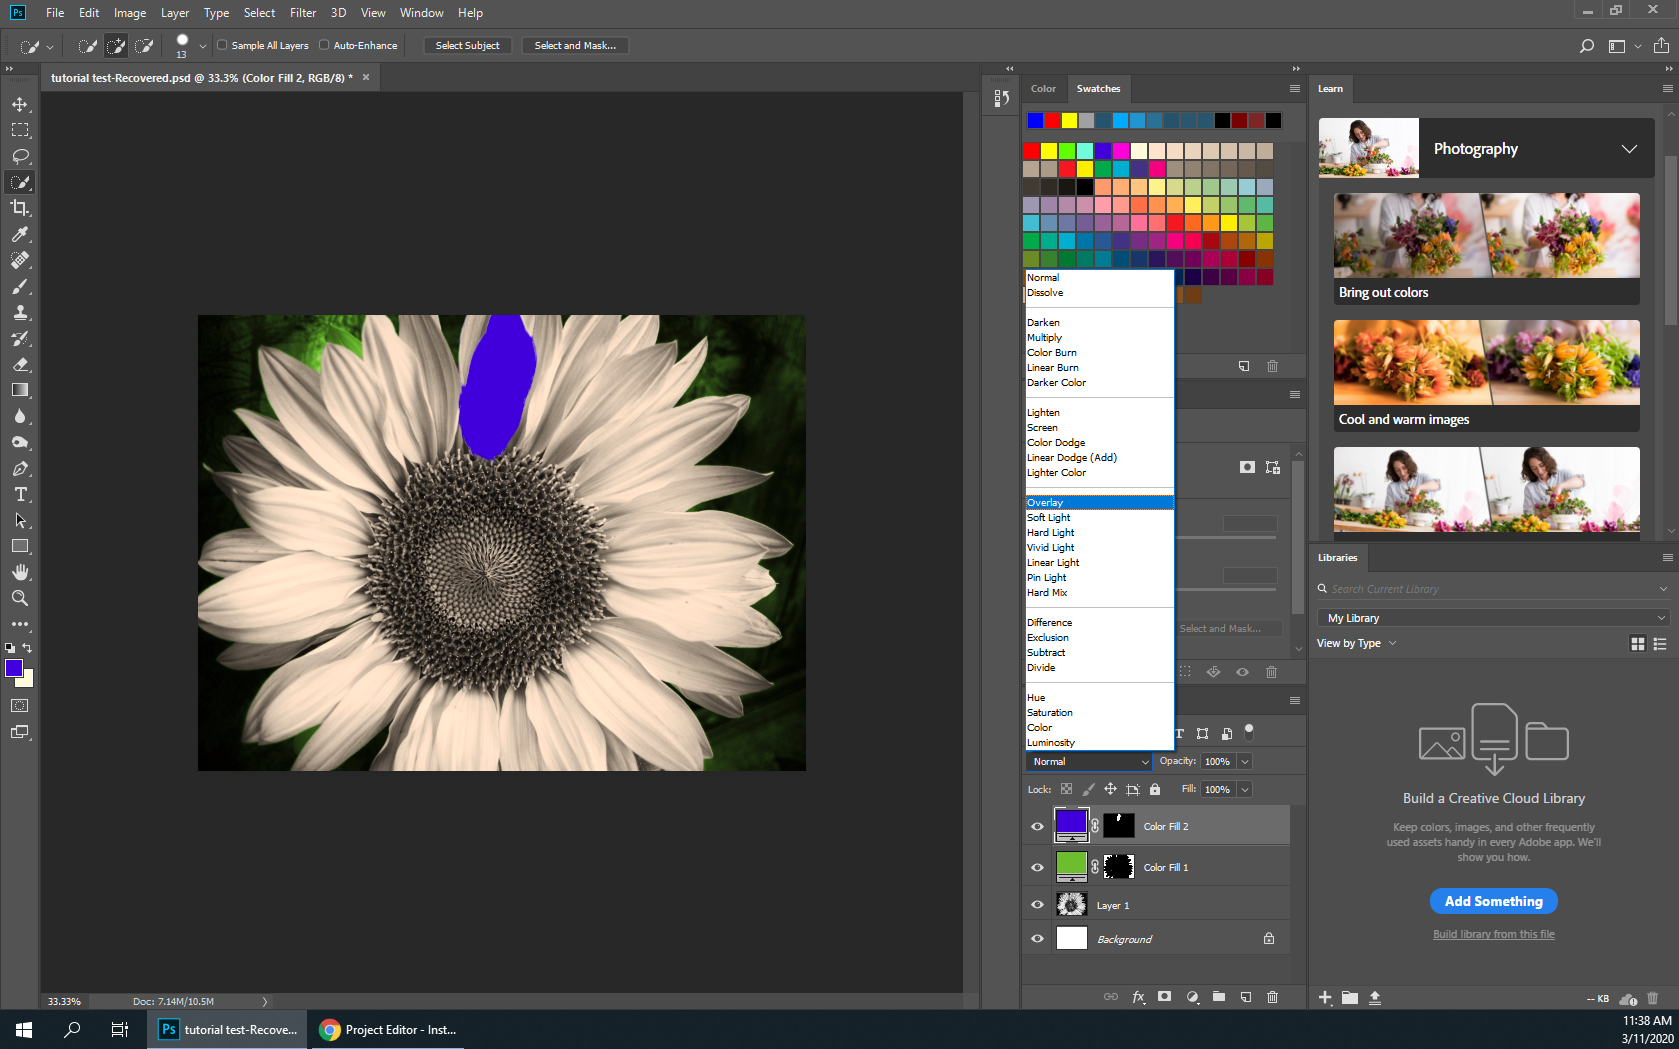
Task: Click the Add Something button
Action: pos(1494,901)
